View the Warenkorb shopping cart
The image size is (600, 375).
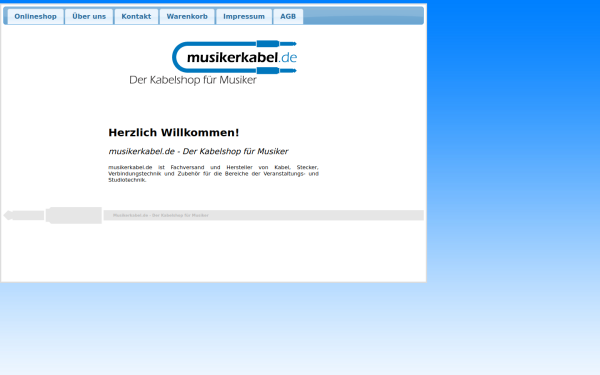187,16
